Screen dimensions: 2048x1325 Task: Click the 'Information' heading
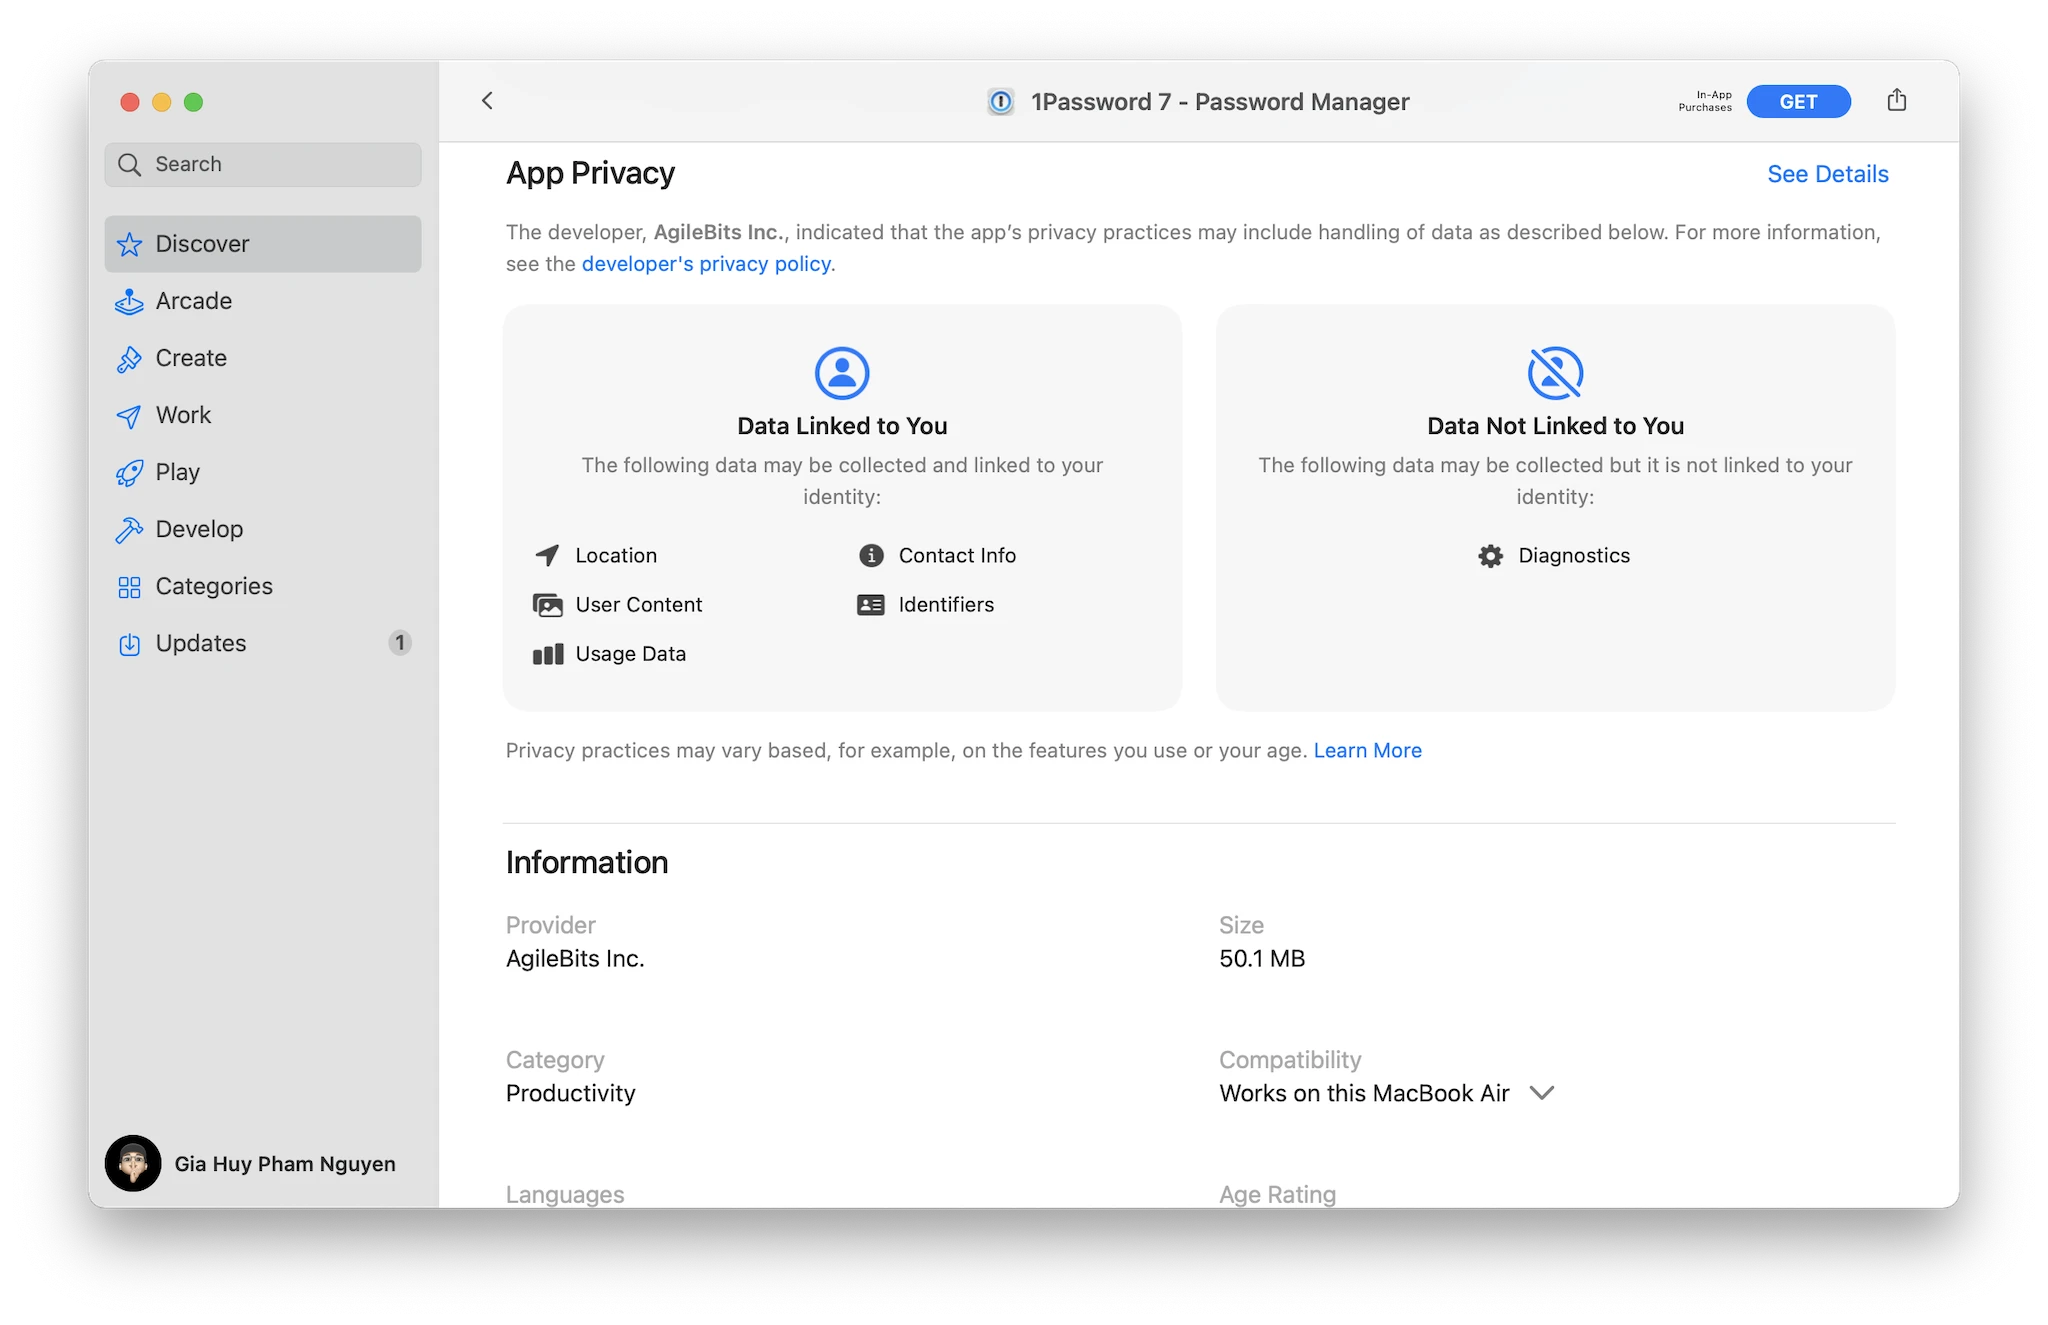pos(587,862)
